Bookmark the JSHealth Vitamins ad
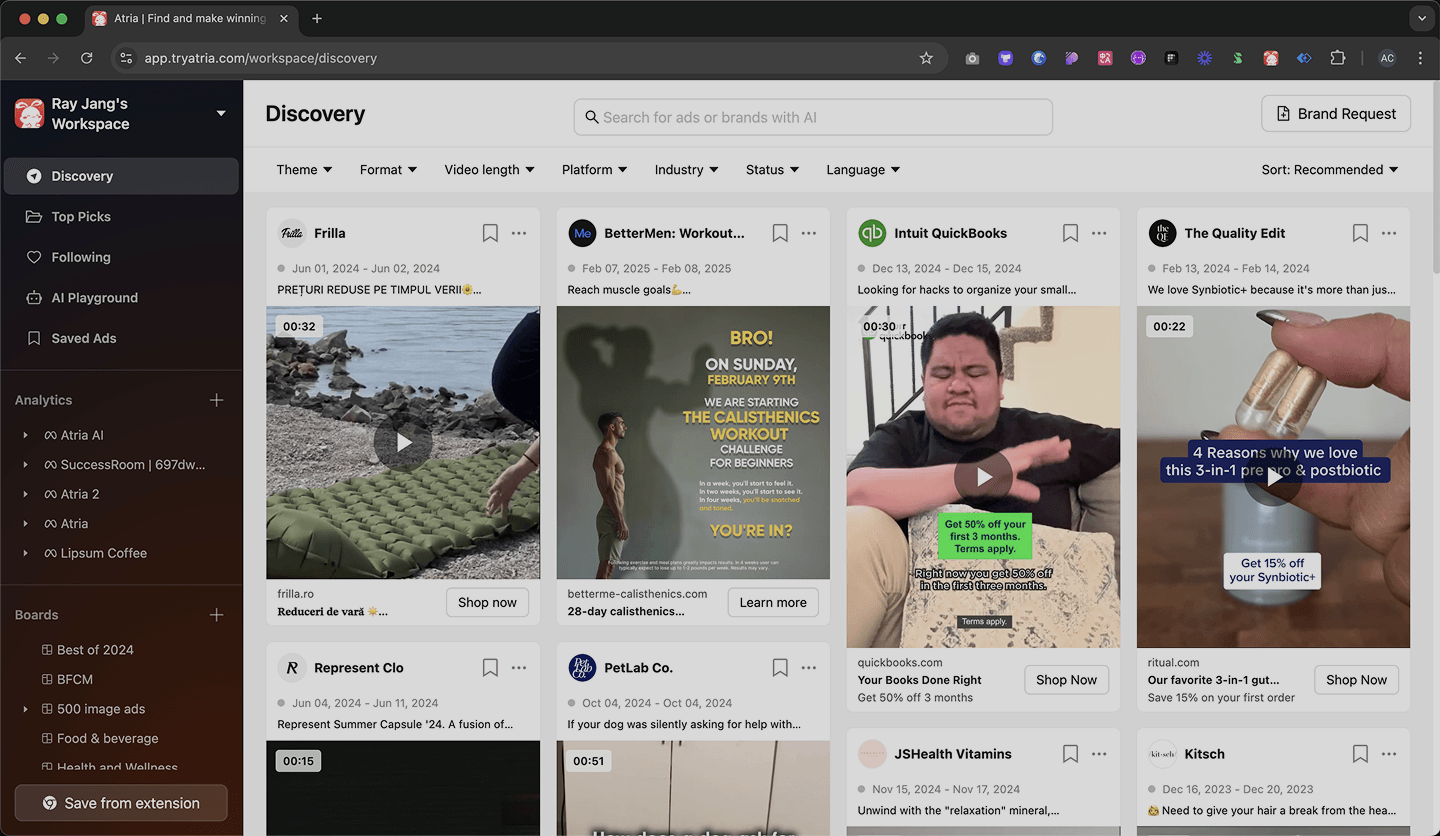This screenshot has width=1440, height=836. pos(1070,754)
